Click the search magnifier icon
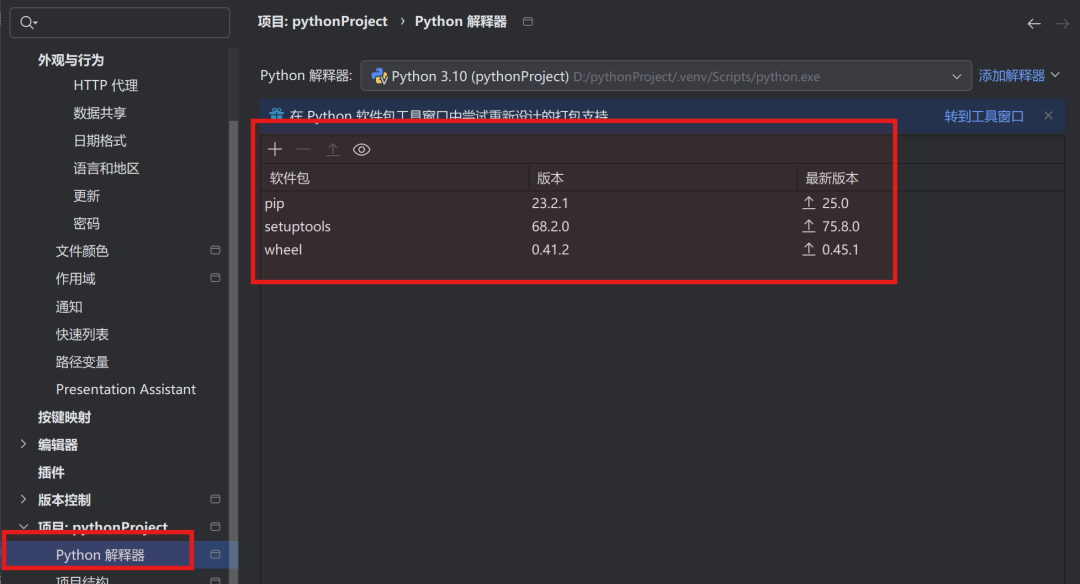Image resolution: width=1080 pixels, height=584 pixels. point(28,23)
